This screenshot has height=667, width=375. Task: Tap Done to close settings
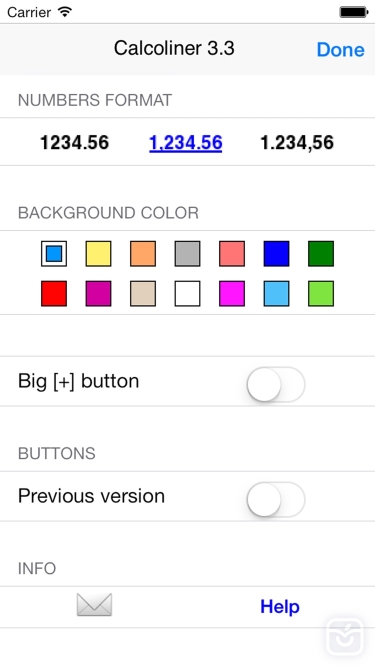[x=341, y=49]
